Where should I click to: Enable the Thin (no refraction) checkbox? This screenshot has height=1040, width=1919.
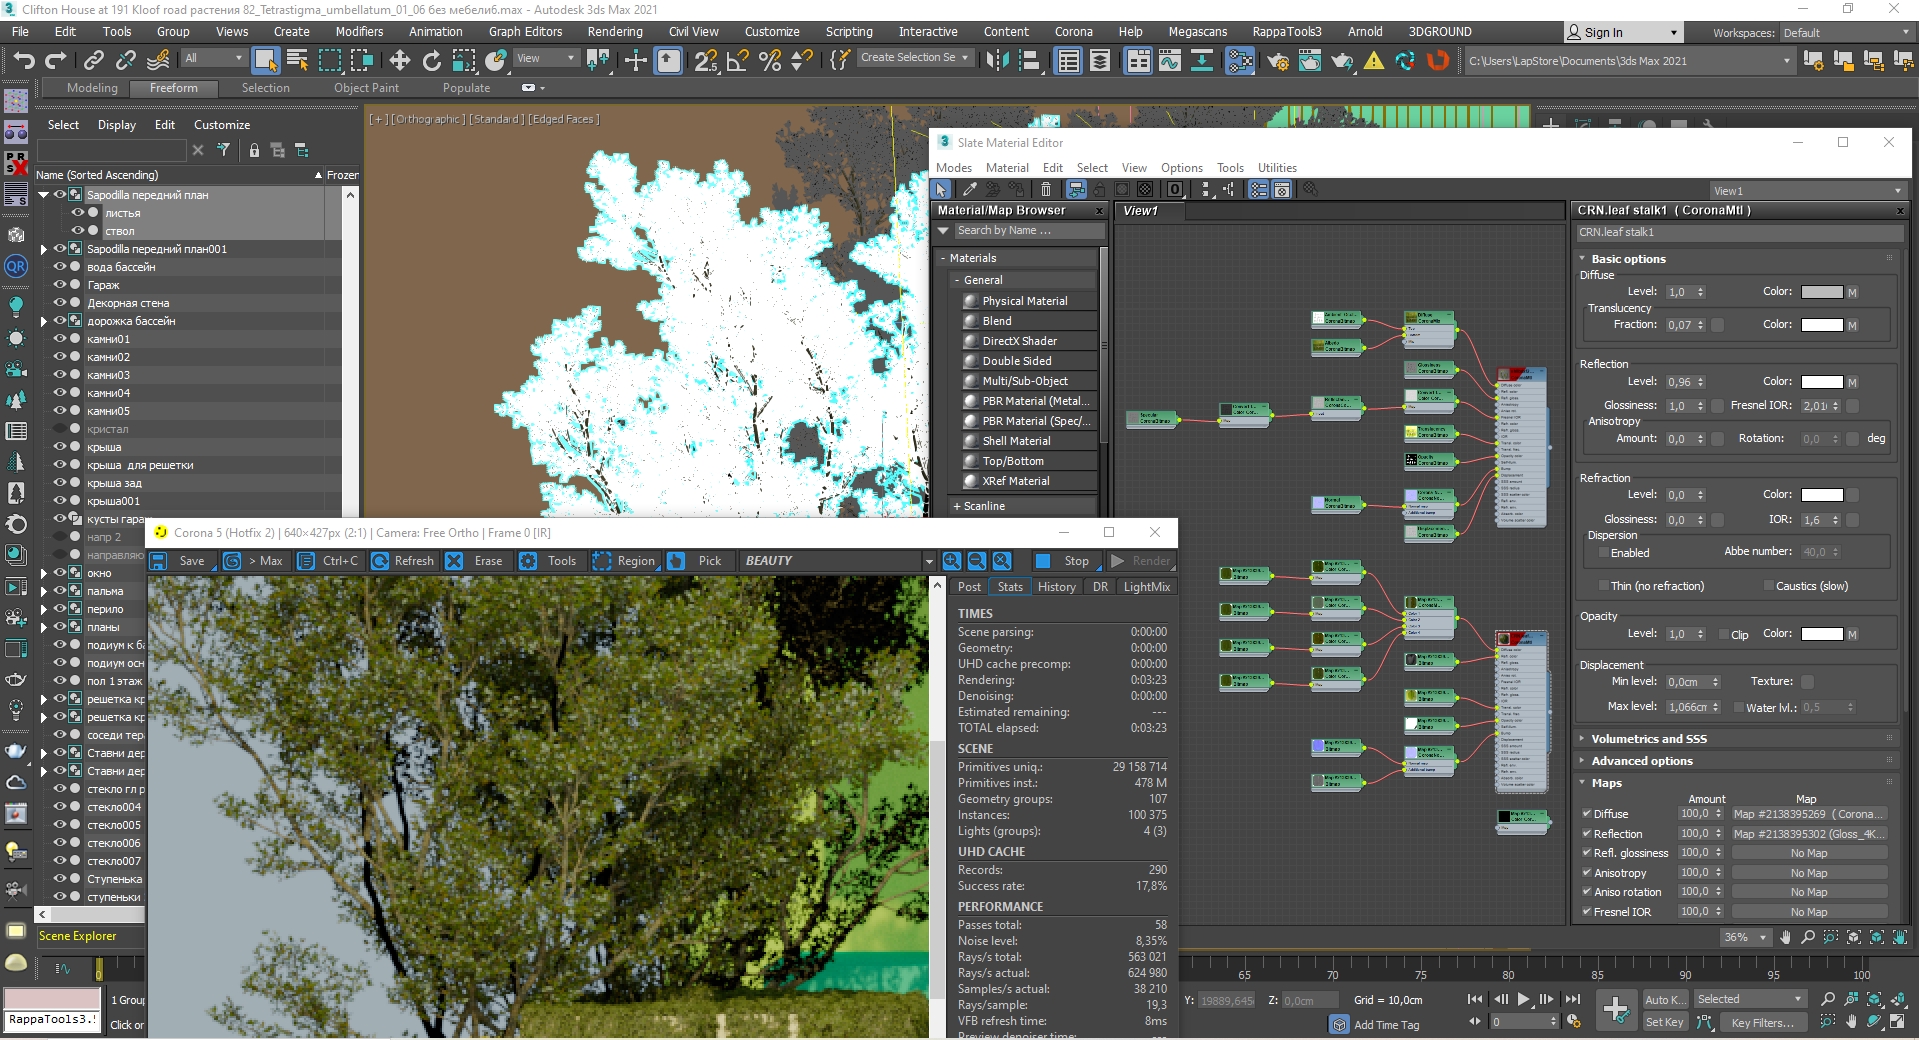click(1604, 586)
